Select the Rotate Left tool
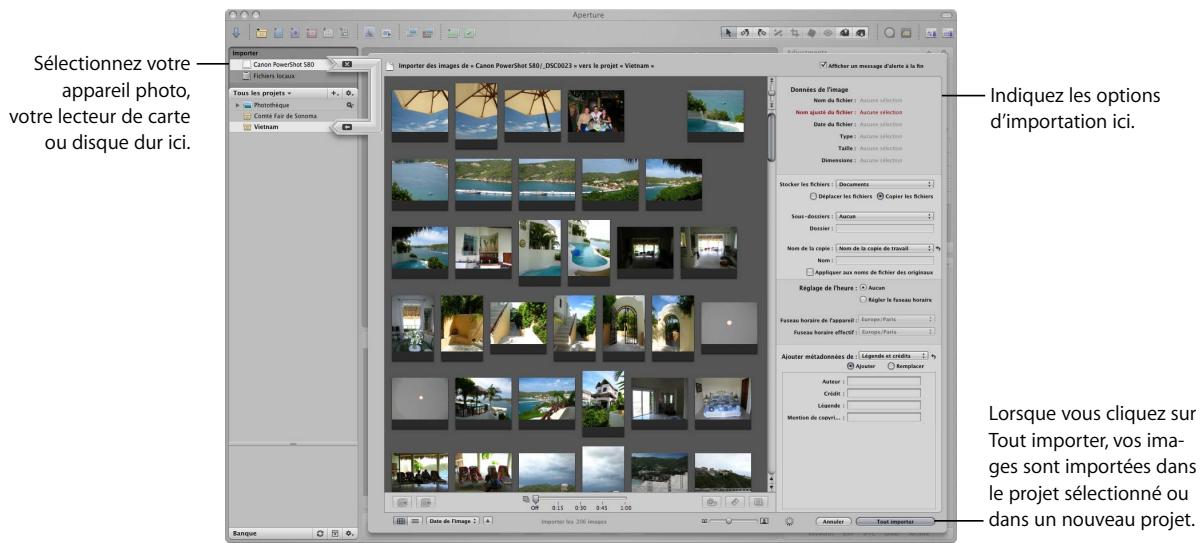The width and height of the screenshot is (1204, 543). (x=745, y=33)
